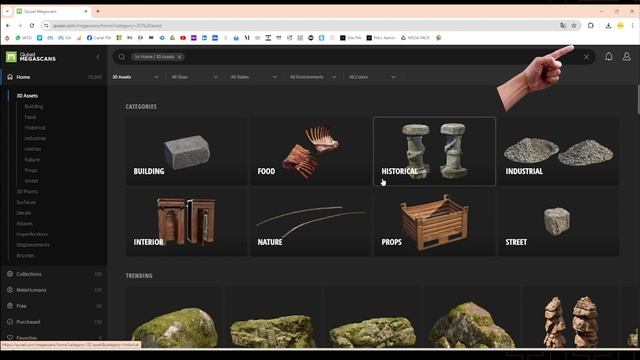Open Imperfections in the sidebar
Viewport: 640px width, 360px height.
point(32,234)
